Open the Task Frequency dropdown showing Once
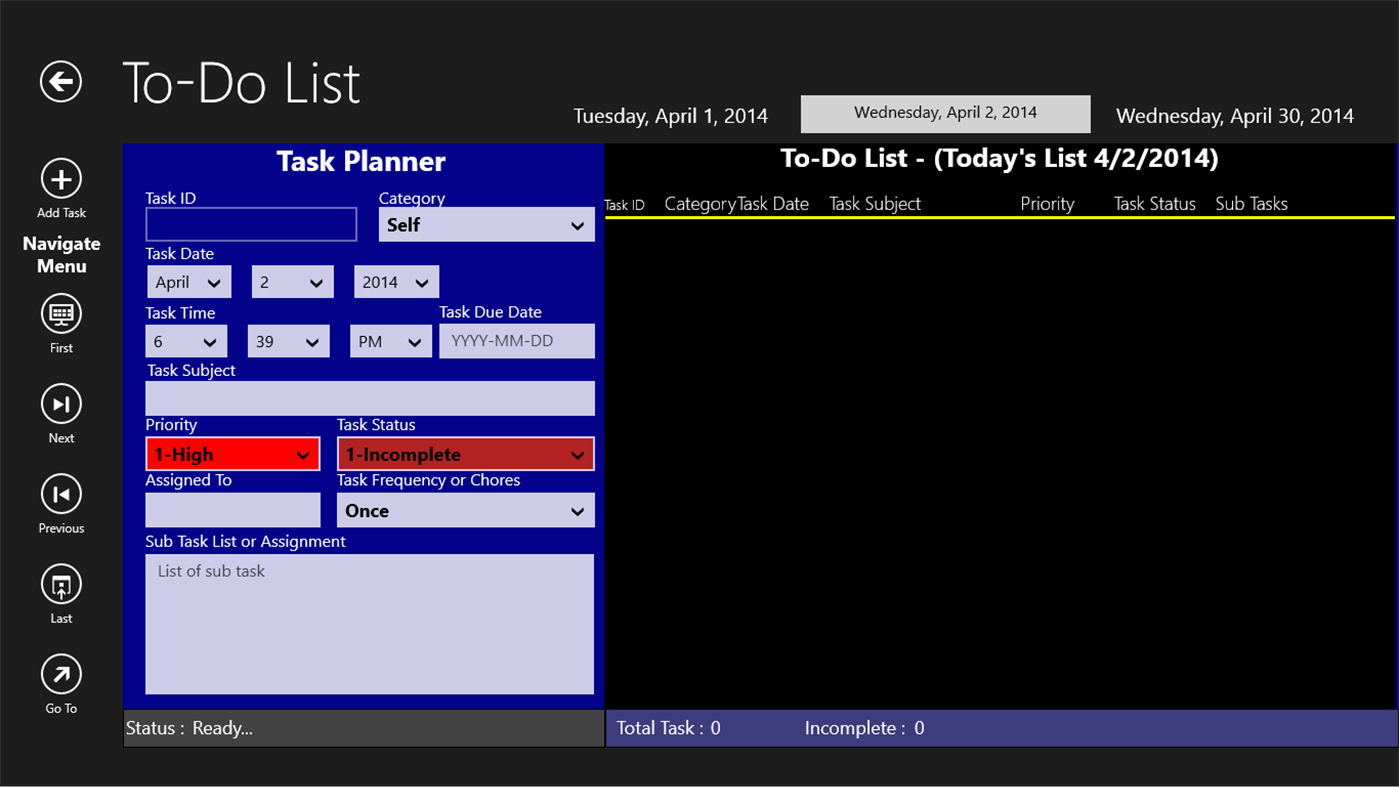The image size is (1399, 787). [465, 510]
